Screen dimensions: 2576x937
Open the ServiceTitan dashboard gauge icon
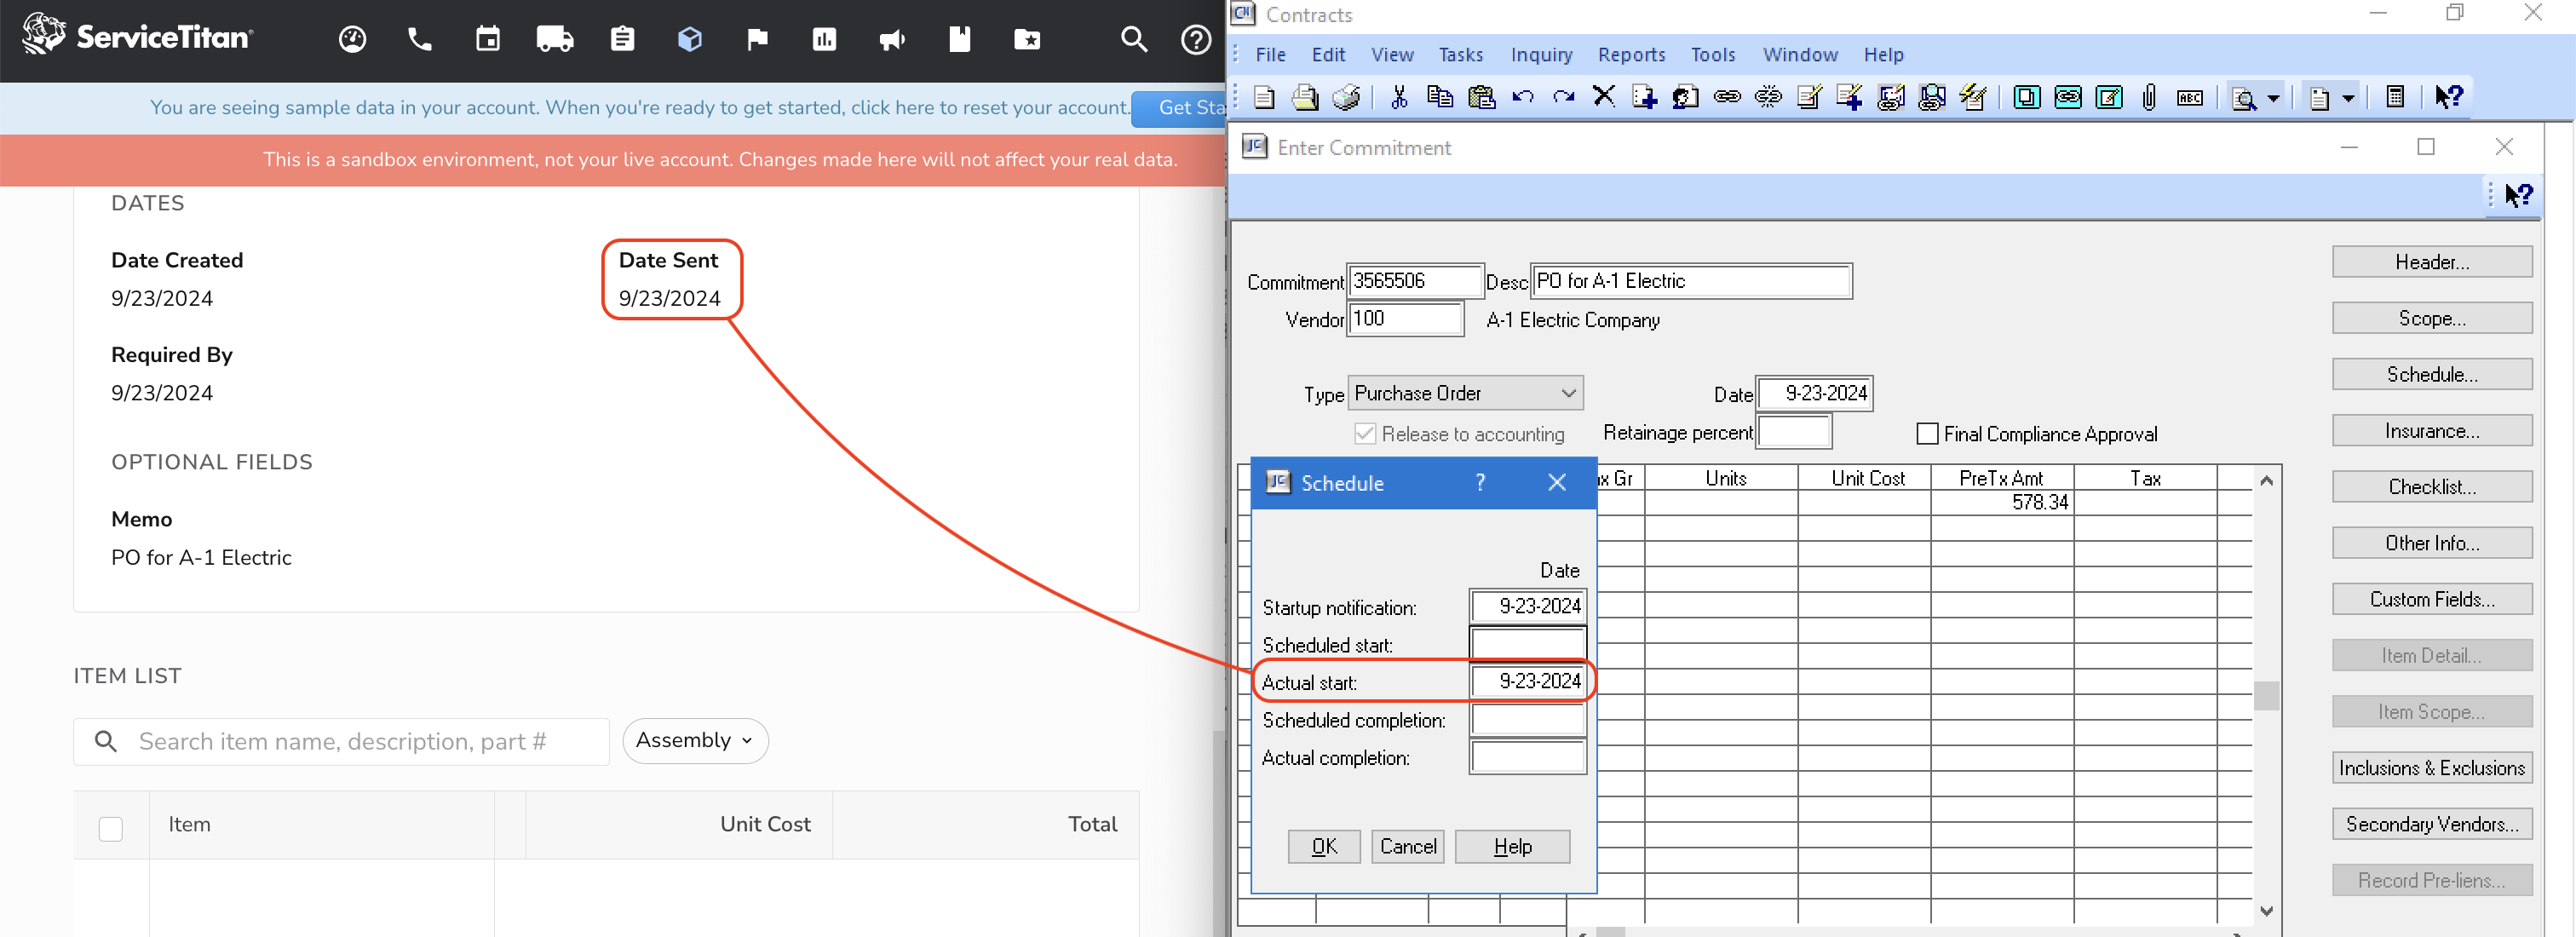click(352, 39)
